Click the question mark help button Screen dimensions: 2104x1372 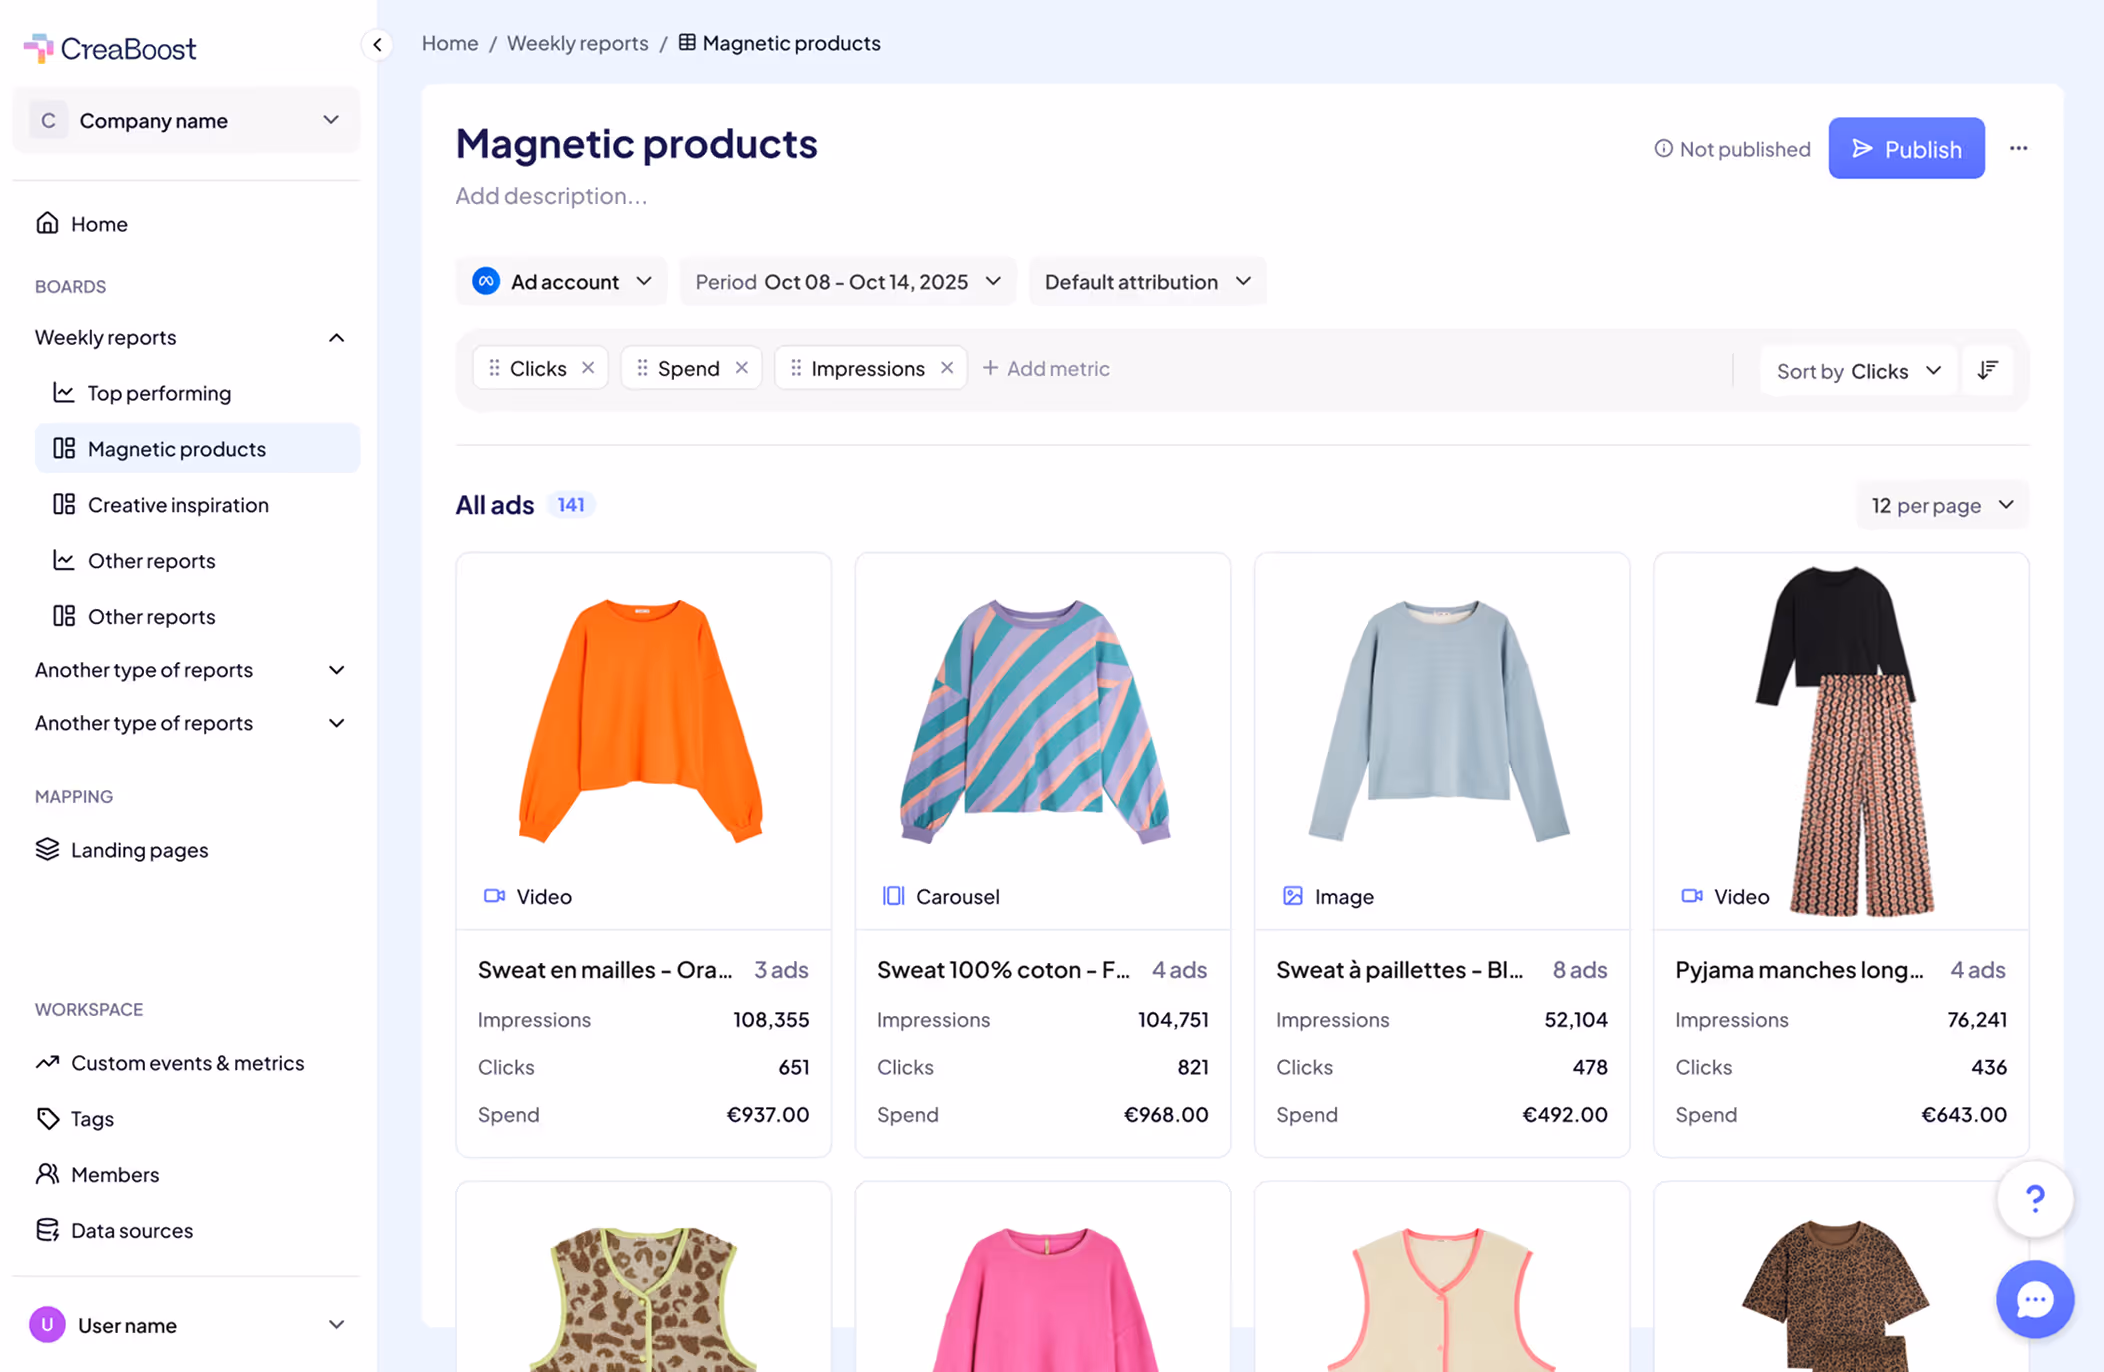pyautogui.click(x=2034, y=1198)
